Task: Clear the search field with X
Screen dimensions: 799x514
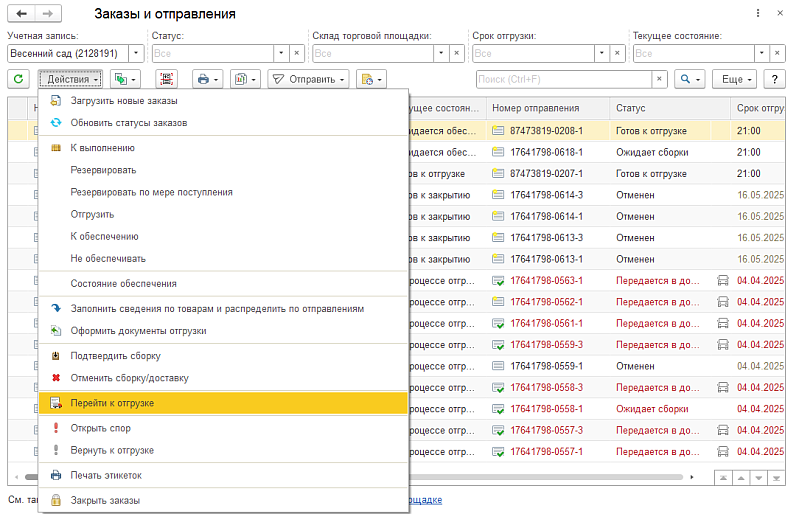Action: (x=659, y=79)
